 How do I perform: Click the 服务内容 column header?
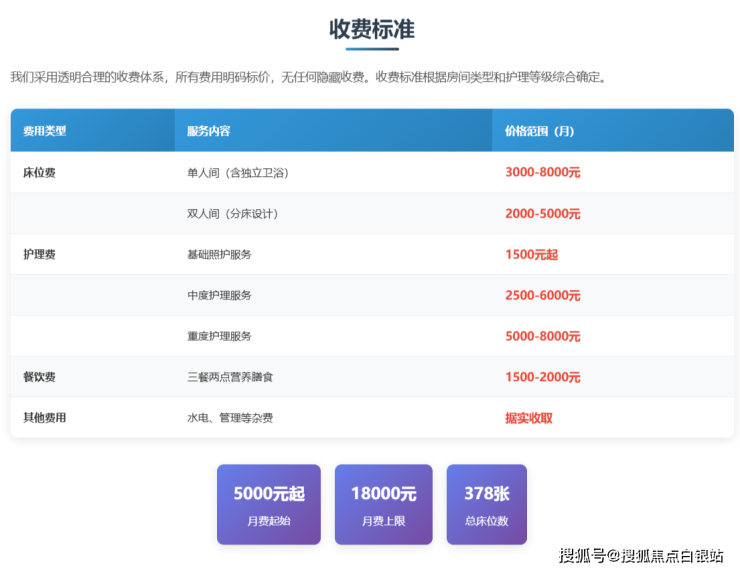click(x=208, y=131)
